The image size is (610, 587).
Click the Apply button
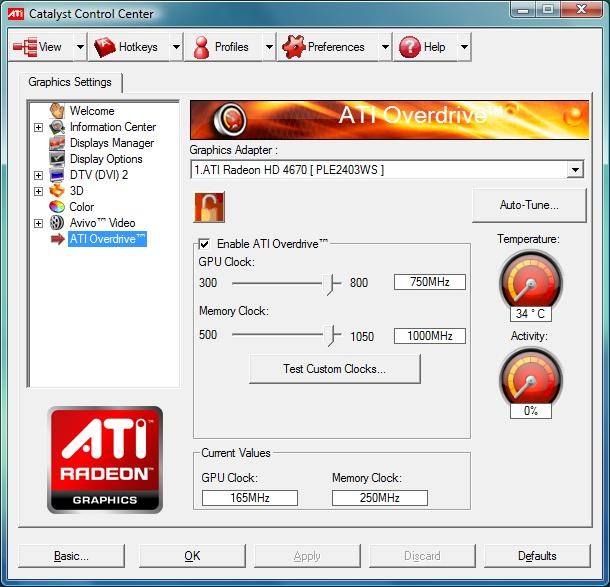click(307, 556)
